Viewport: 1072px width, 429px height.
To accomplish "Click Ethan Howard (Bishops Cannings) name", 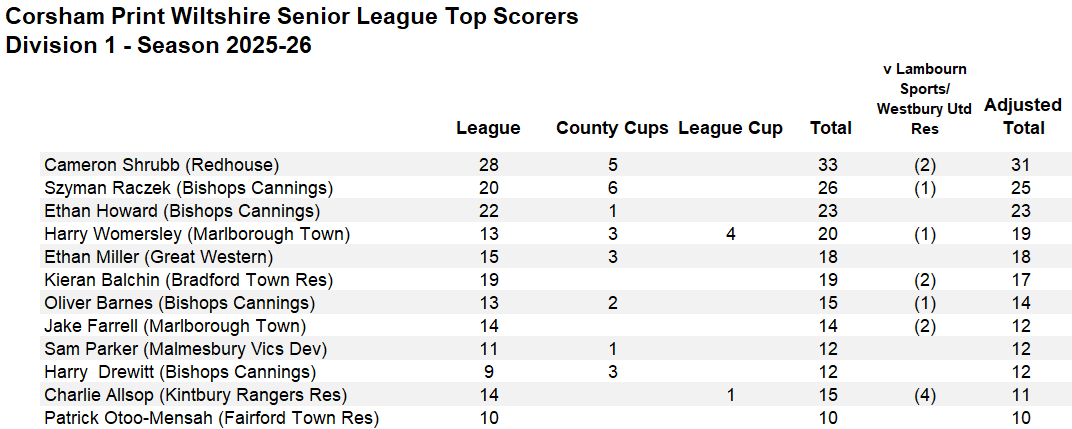I will [183, 211].
